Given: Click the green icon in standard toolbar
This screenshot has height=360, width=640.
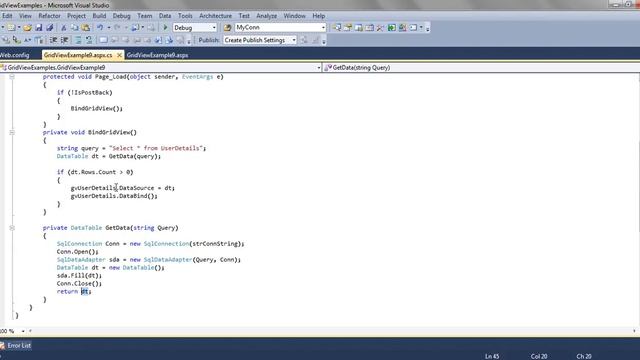Looking at the screenshot, I should (x=391, y=28).
